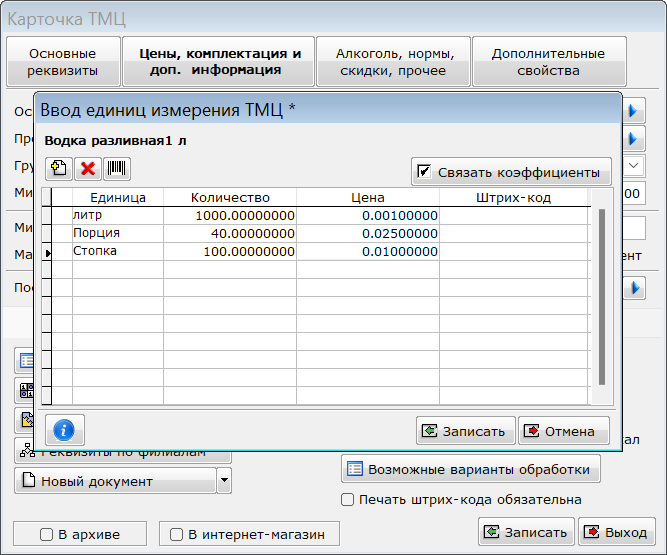Click the blue arrow beside 'Пос' field

pyautogui.click(x=635, y=288)
